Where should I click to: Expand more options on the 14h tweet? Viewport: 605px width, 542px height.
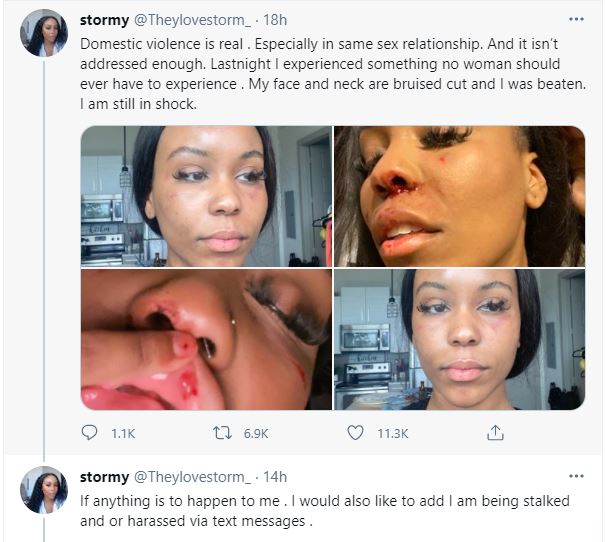576,477
